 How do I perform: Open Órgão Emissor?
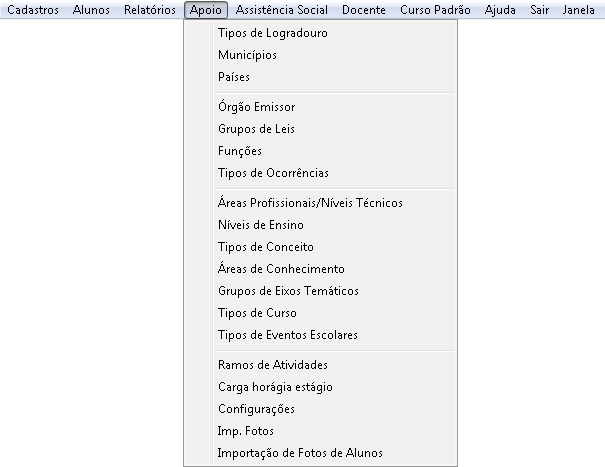pos(256,107)
